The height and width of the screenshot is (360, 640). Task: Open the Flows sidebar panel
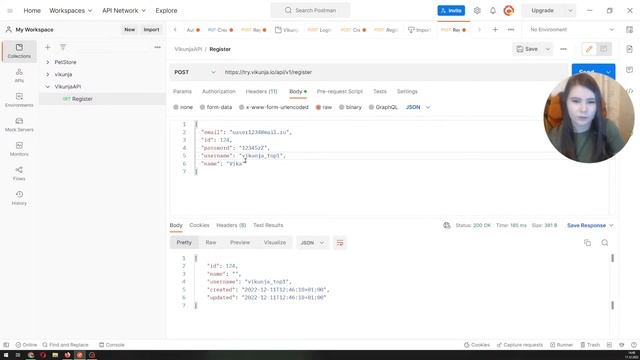[x=19, y=173]
